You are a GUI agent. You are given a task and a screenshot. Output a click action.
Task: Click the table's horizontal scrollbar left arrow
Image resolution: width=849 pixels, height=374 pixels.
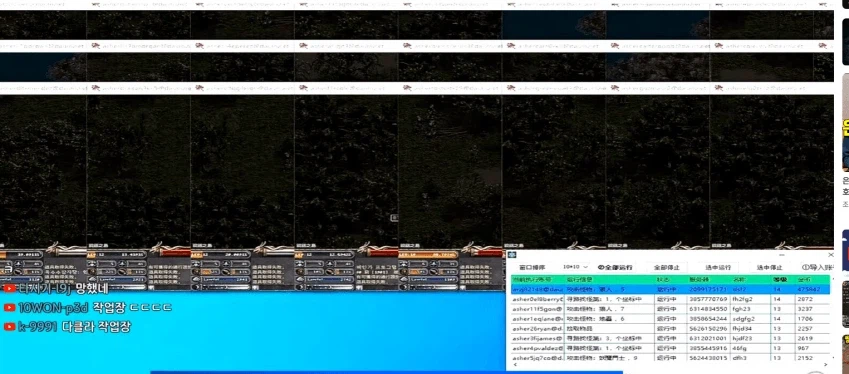(x=514, y=365)
